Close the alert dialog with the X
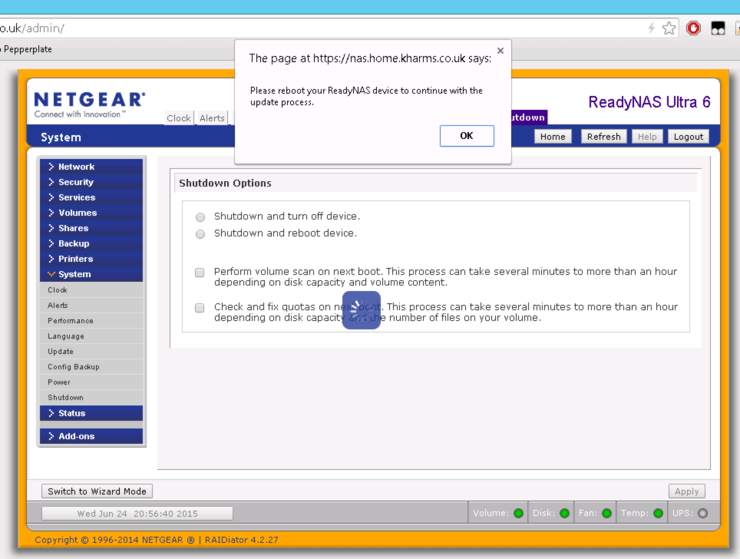Image resolution: width=740 pixels, height=559 pixels. (500, 51)
